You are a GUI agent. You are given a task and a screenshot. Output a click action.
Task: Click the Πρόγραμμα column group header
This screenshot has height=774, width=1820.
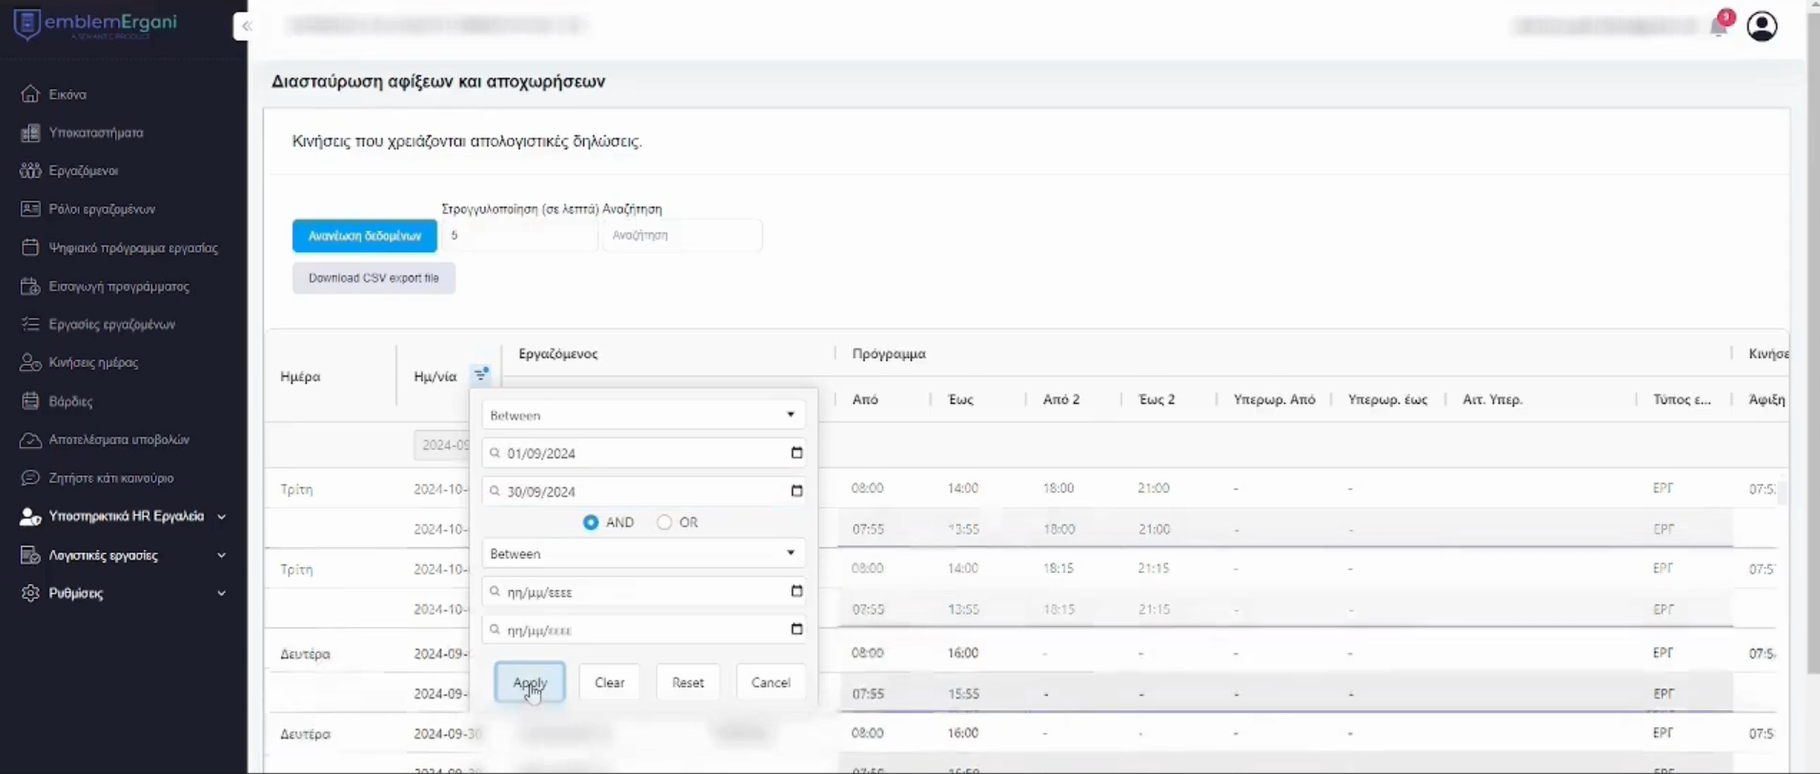coord(889,354)
